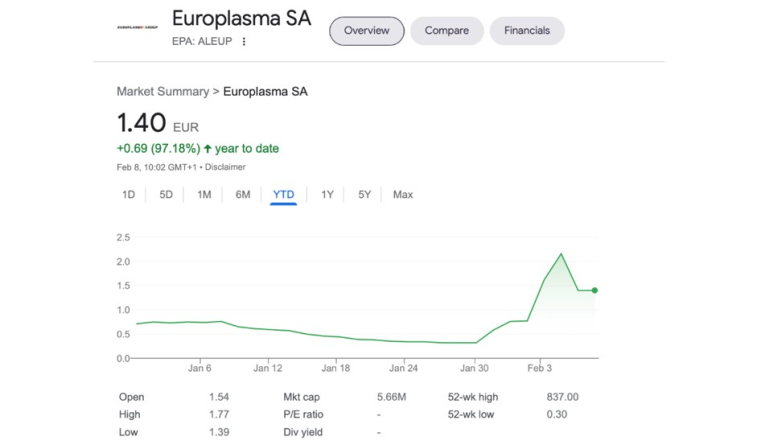Show the Max chart range
The width and height of the screenshot is (760, 445).
(x=403, y=195)
